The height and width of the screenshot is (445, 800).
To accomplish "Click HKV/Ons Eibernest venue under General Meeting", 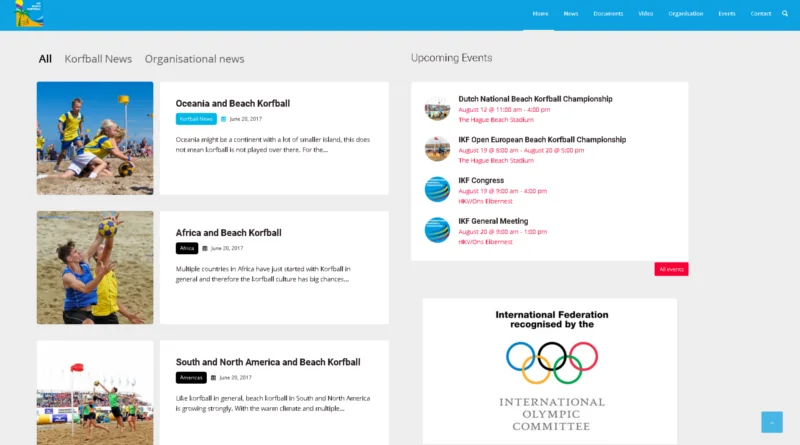I will (485, 242).
